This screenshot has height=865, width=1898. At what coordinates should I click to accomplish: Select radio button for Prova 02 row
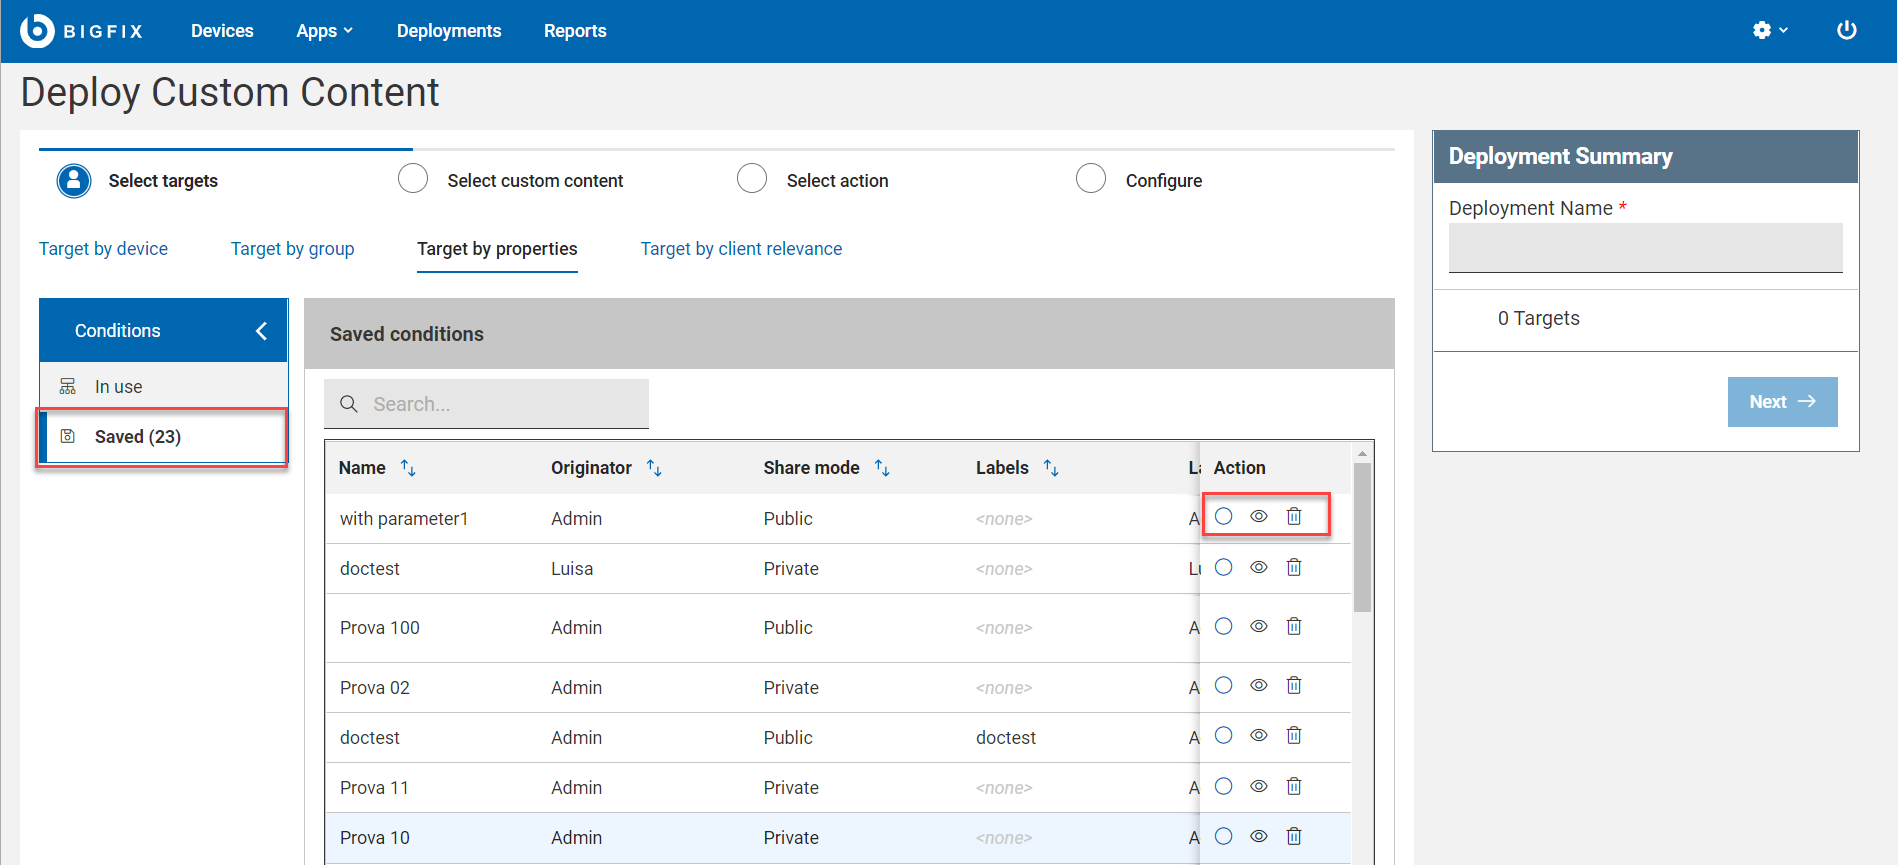(1223, 686)
